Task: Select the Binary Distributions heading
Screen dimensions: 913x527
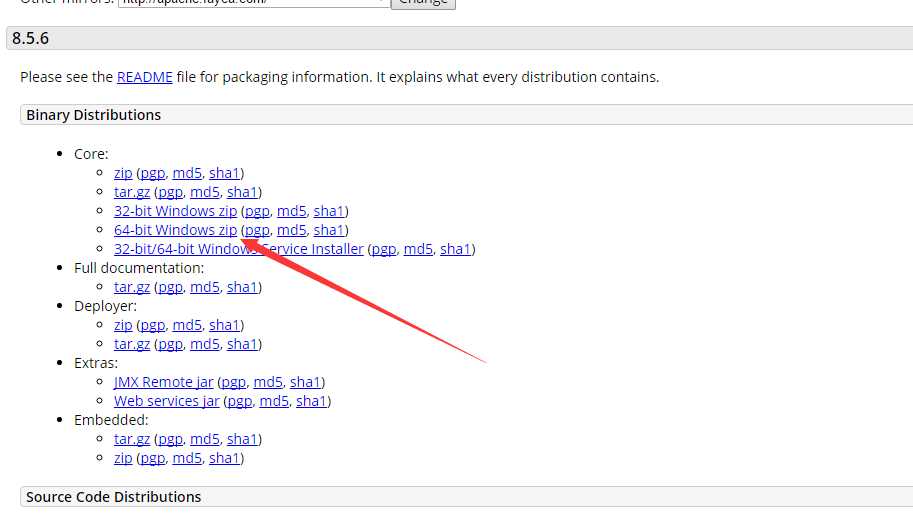Action: coord(93,115)
